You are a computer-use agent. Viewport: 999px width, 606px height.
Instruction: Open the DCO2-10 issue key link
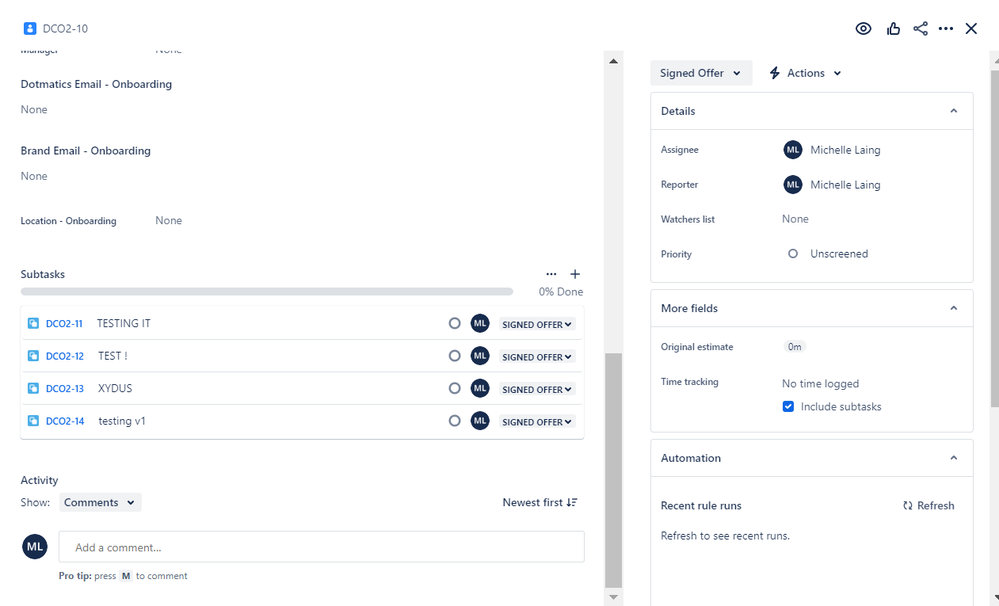tap(65, 29)
